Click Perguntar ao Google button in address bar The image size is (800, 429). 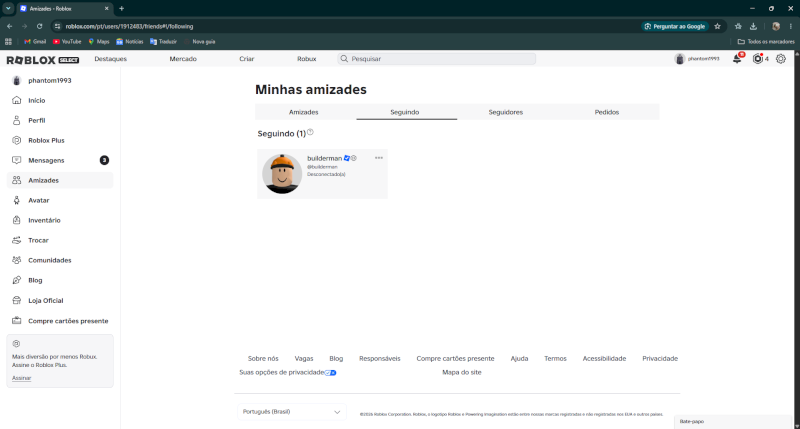(x=674, y=26)
